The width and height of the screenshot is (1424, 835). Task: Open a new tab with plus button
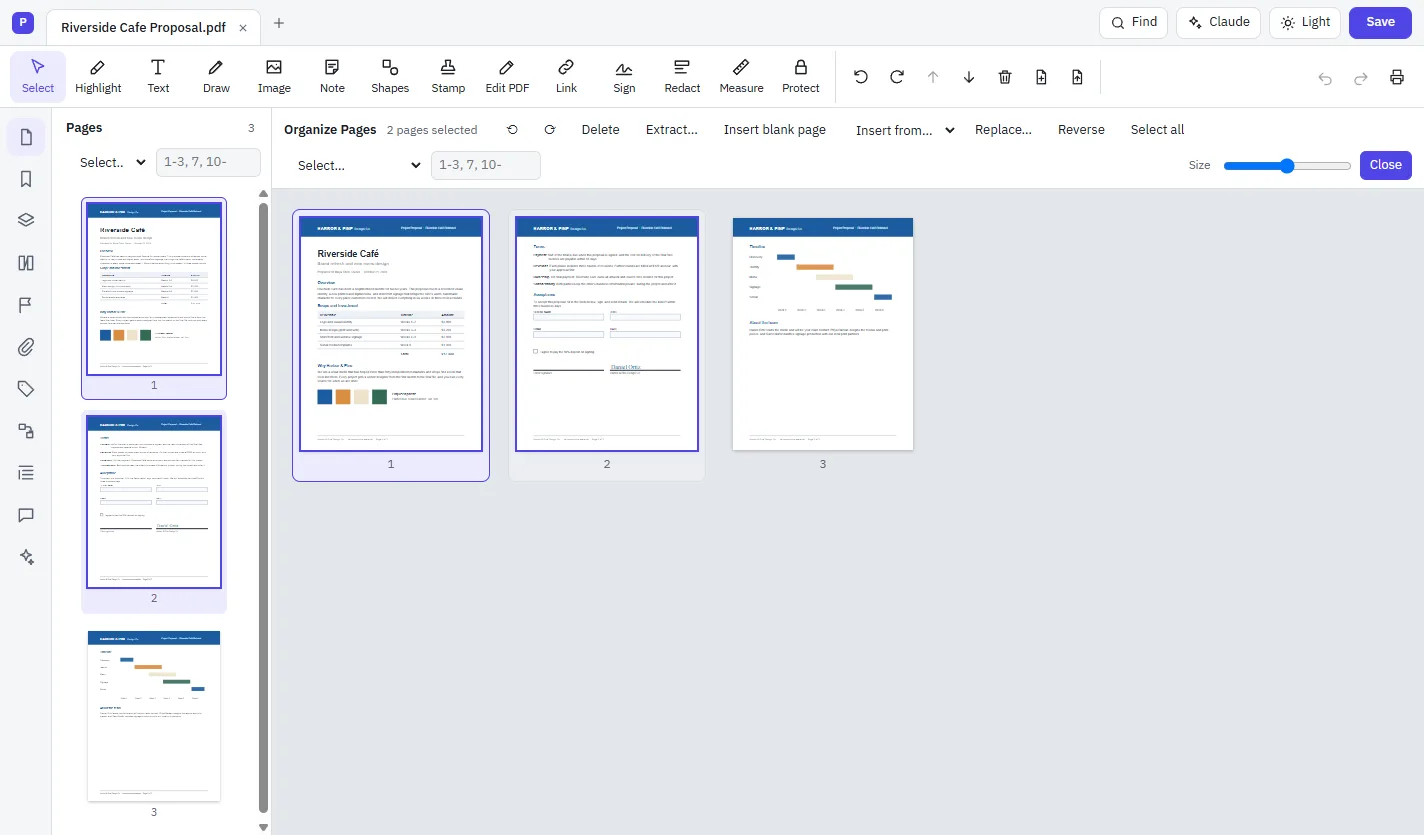279,23
